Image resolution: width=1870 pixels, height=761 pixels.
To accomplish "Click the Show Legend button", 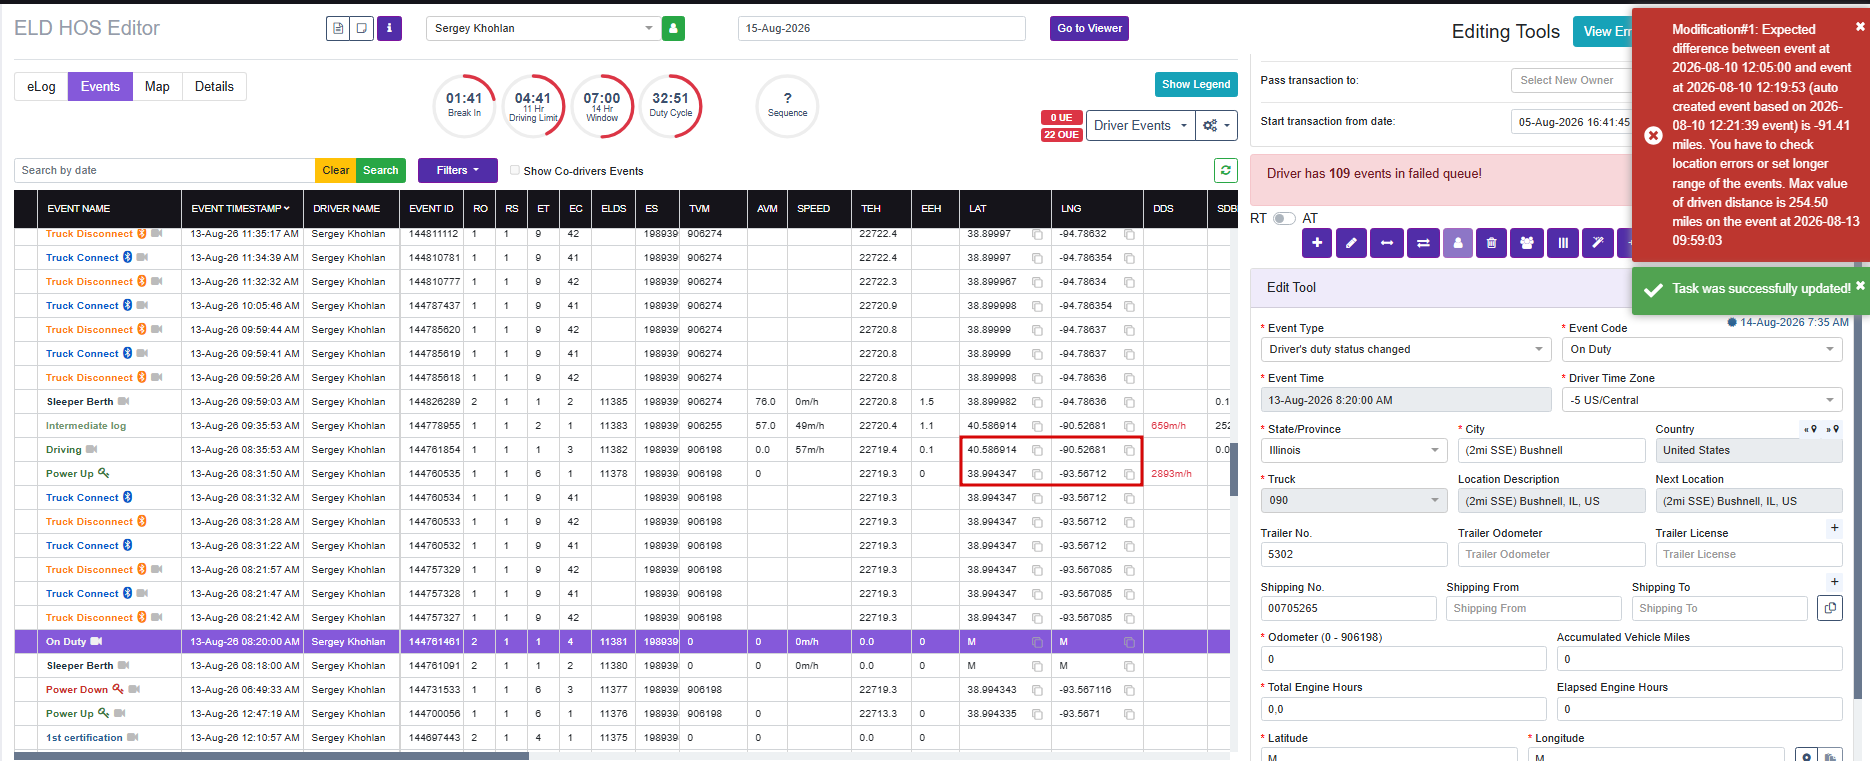I will 1196,84.
